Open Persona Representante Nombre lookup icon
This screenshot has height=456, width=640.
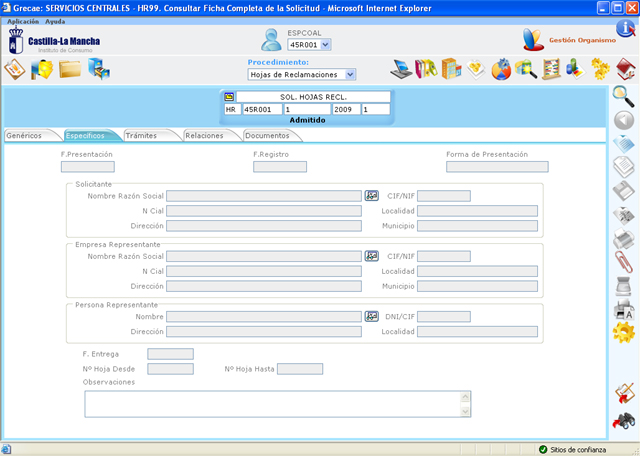pyautogui.click(x=371, y=317)
